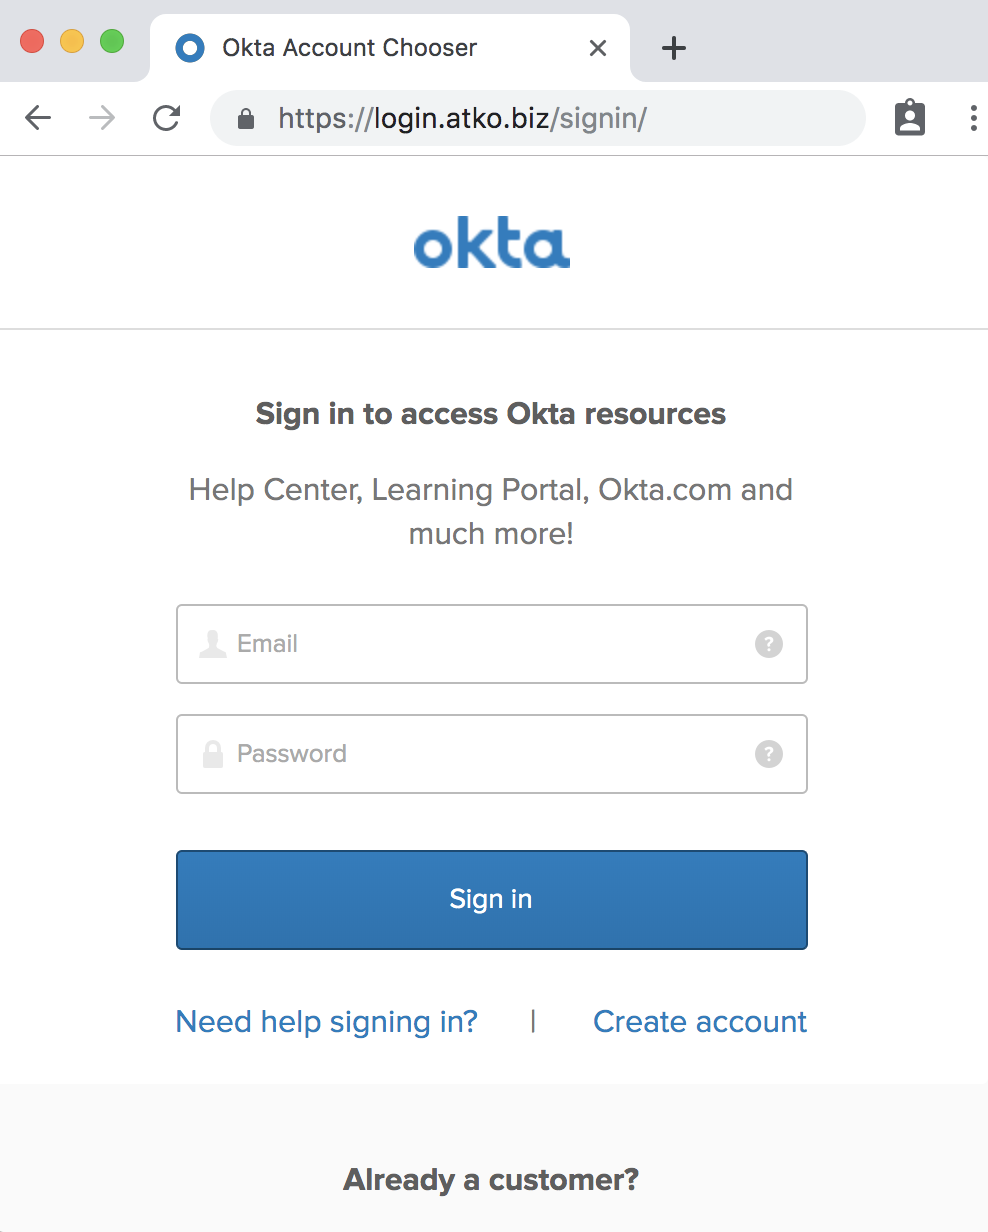Viewport: 988px width, 1232px height.
Task: Click the lock icon in Password field
Action: pyautogui.click(x=212, y=754)
